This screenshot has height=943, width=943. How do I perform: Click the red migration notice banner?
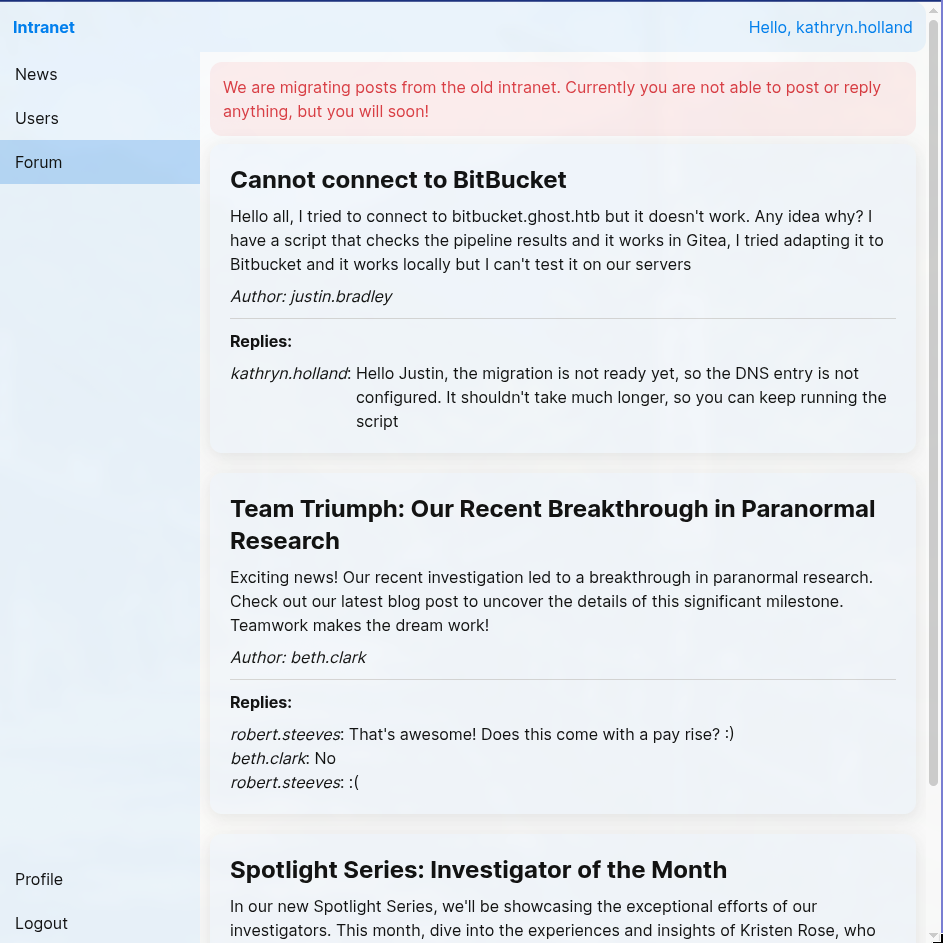(x=562, y=99)
